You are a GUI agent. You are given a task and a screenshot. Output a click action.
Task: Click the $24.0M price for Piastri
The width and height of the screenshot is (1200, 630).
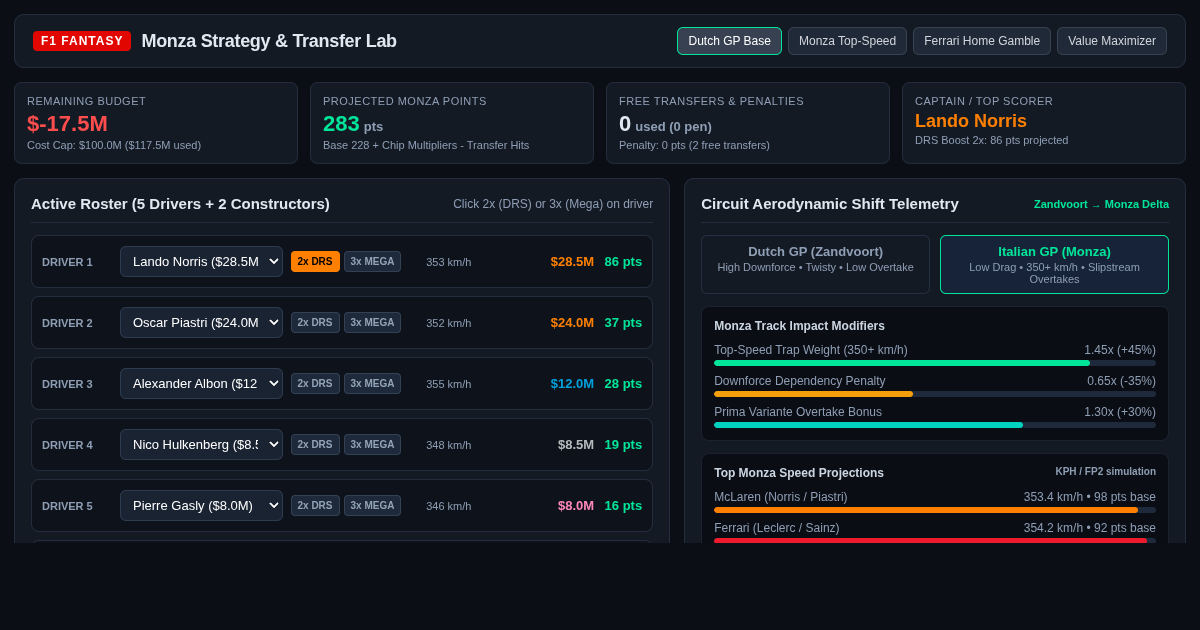pyautogui.click(x=572, y=322)
